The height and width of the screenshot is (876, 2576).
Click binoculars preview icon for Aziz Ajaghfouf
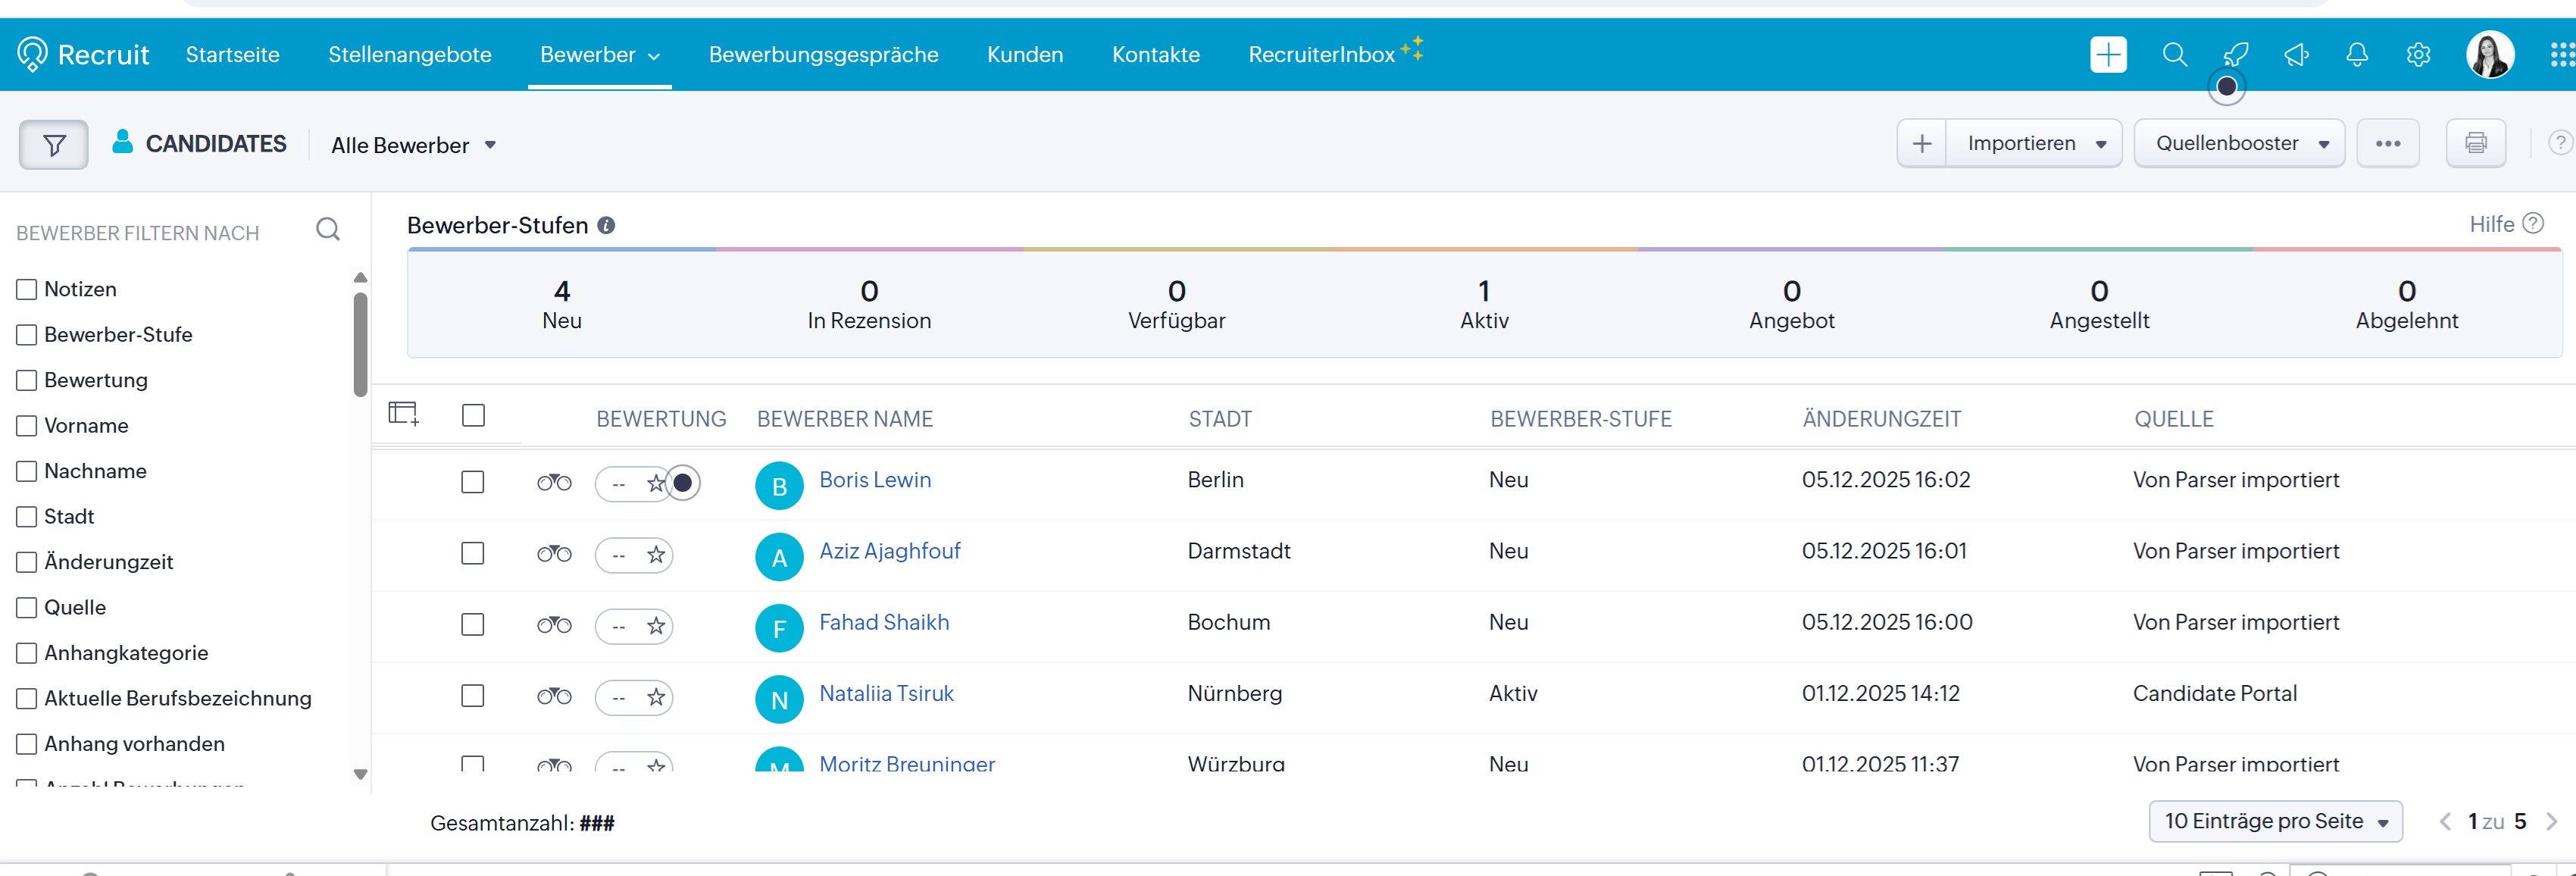(x=554, y=554)
